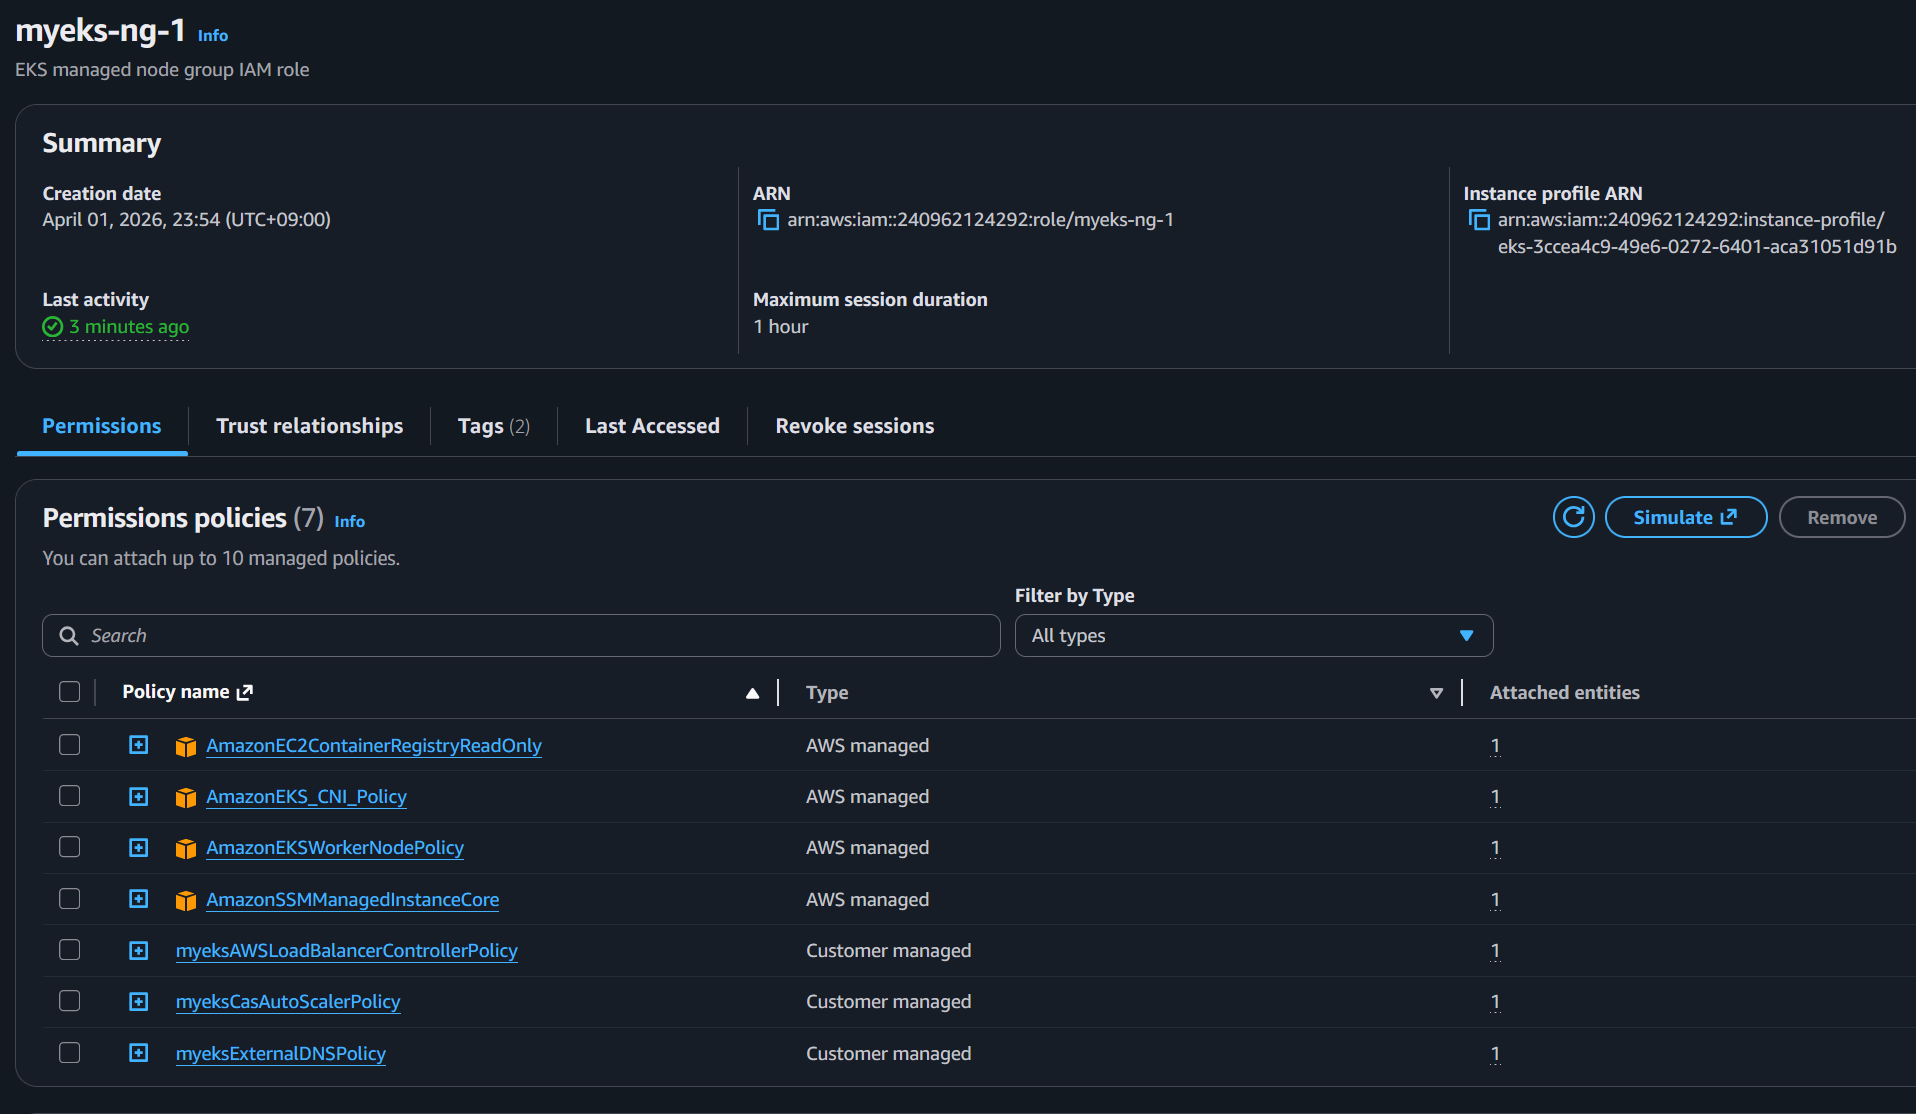Viewport: 1916px width, 1114px height.
Task: Click the Info link beside myeks-ng-1
Action: point(213,35)
